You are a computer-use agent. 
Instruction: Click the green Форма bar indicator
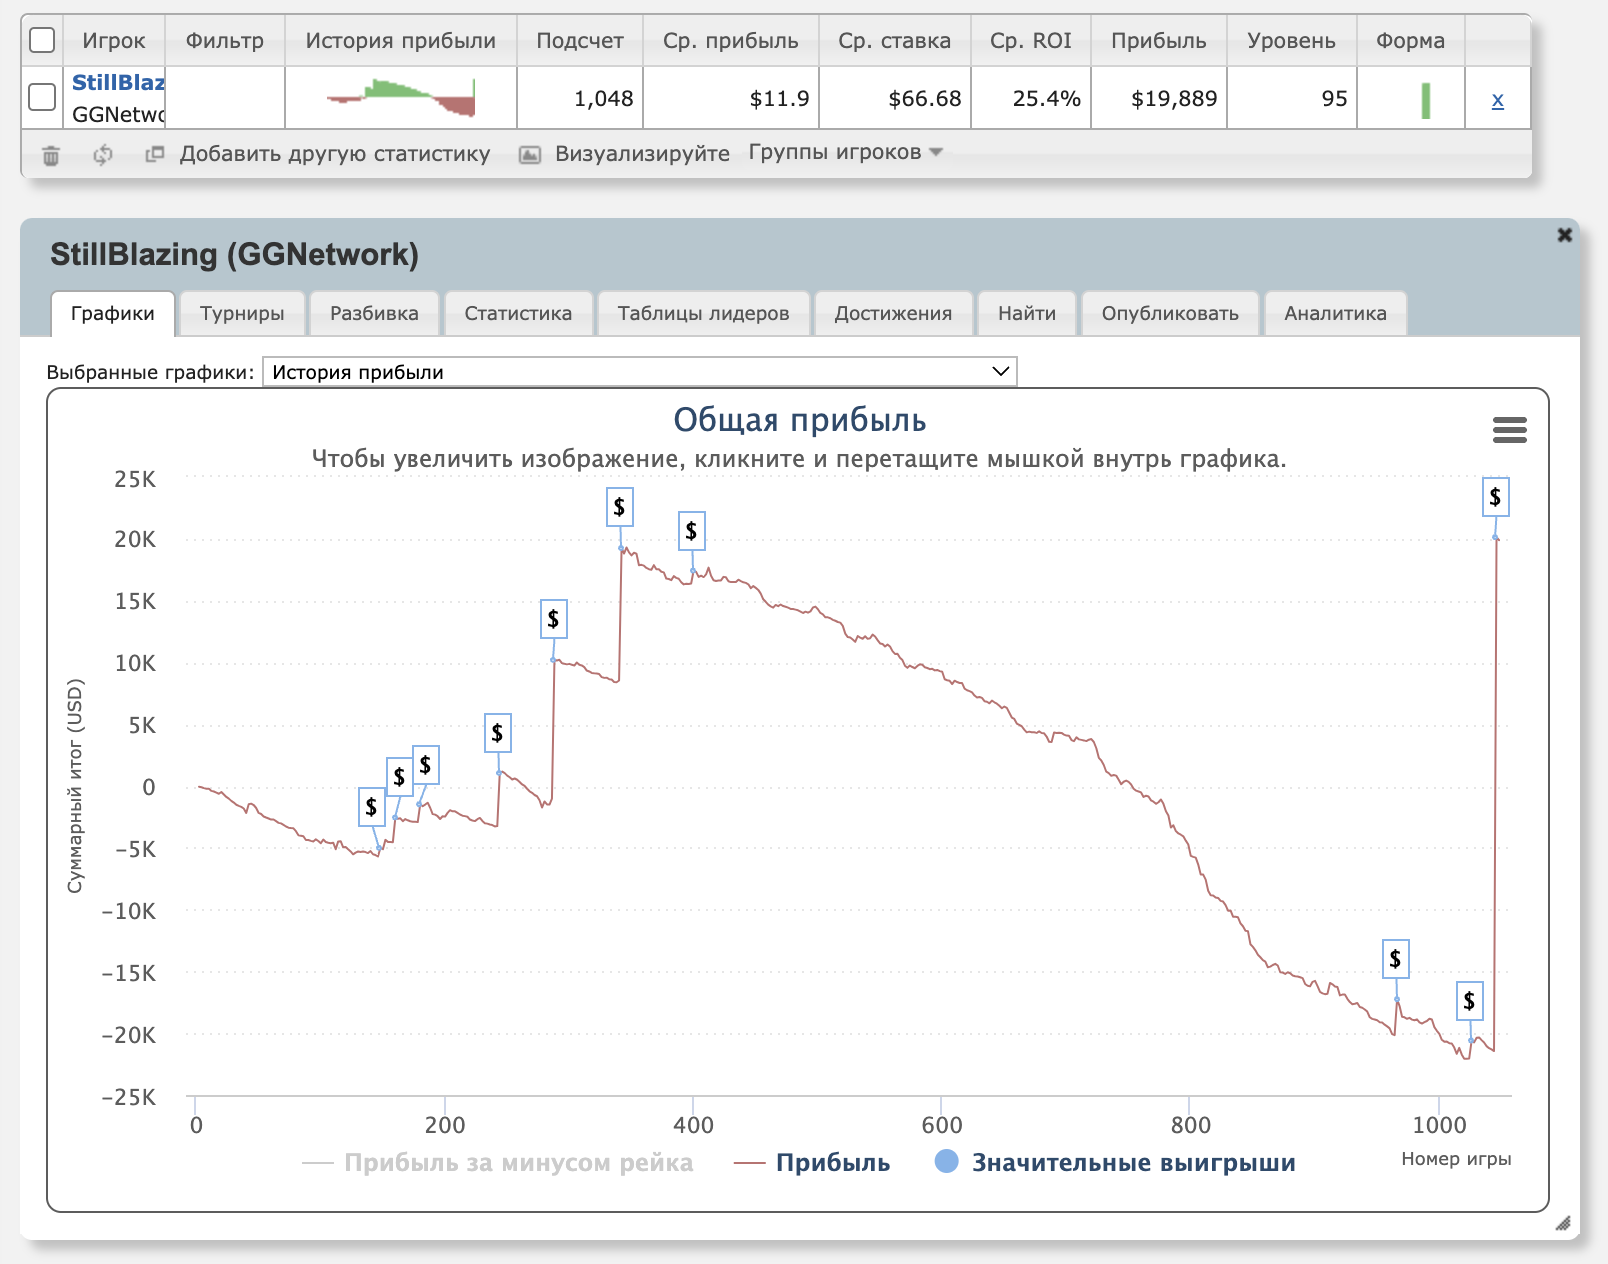tap(1425, 100)
